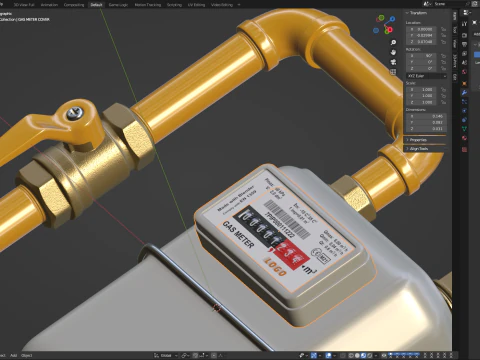The image size is (480, 360).
Task: Click the pan view hand icon
Action: pos(393,52)
